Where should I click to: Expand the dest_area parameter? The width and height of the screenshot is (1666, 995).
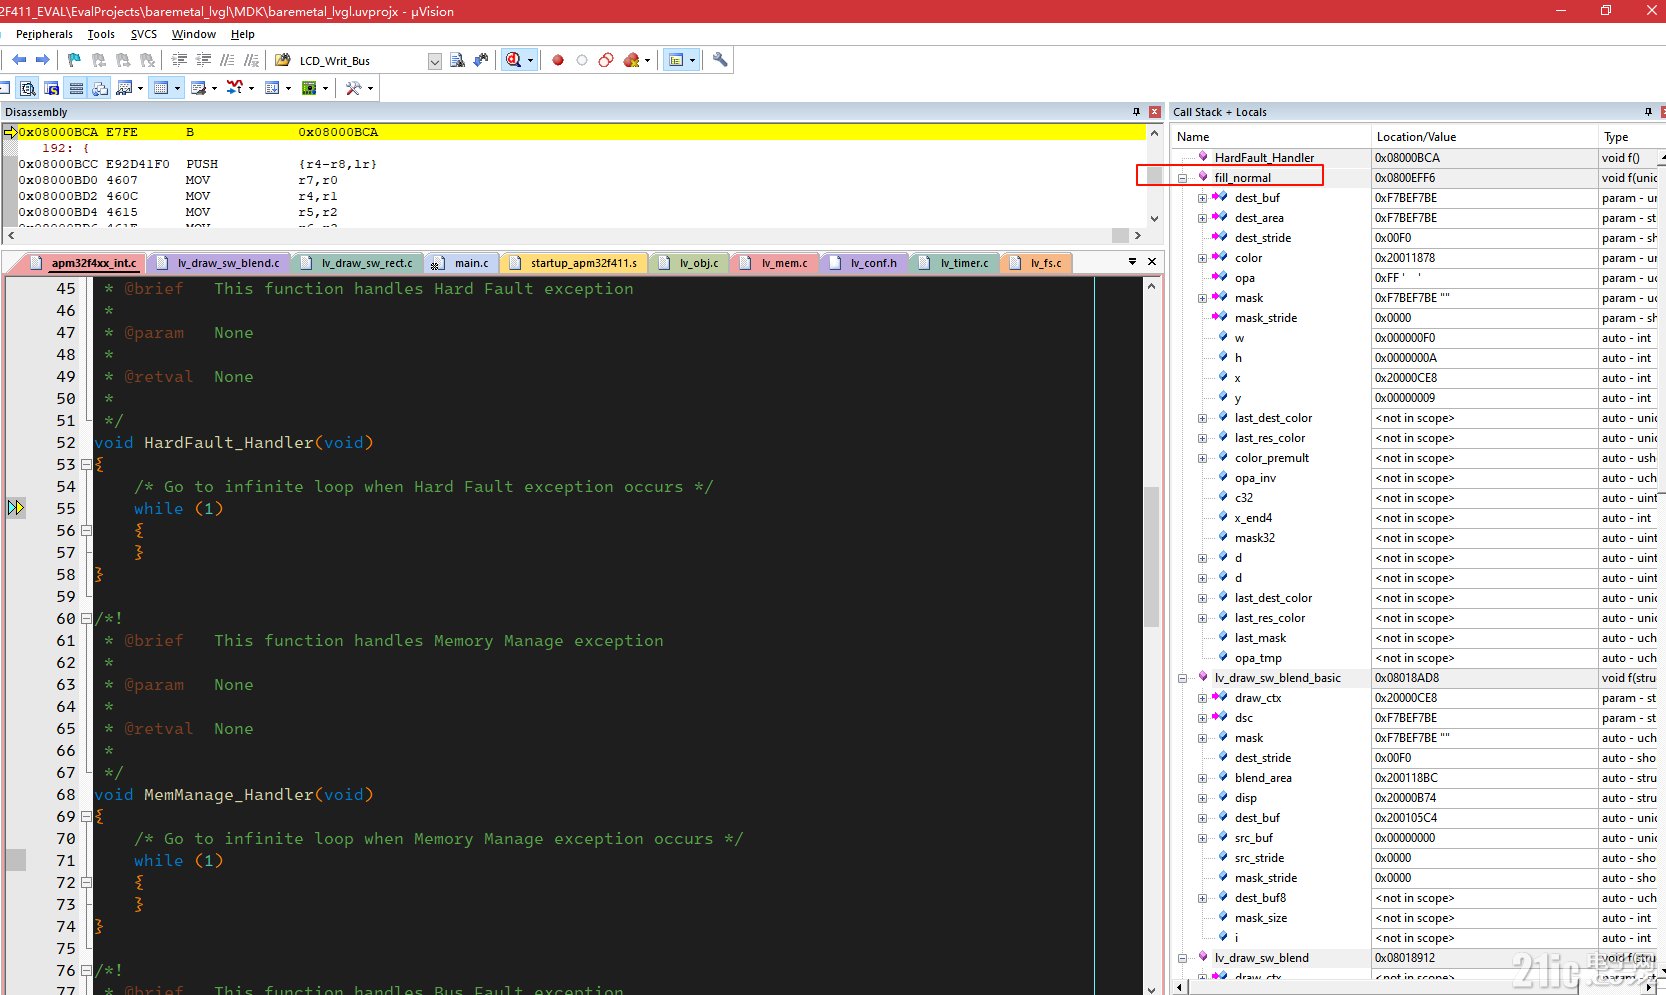1202,218
